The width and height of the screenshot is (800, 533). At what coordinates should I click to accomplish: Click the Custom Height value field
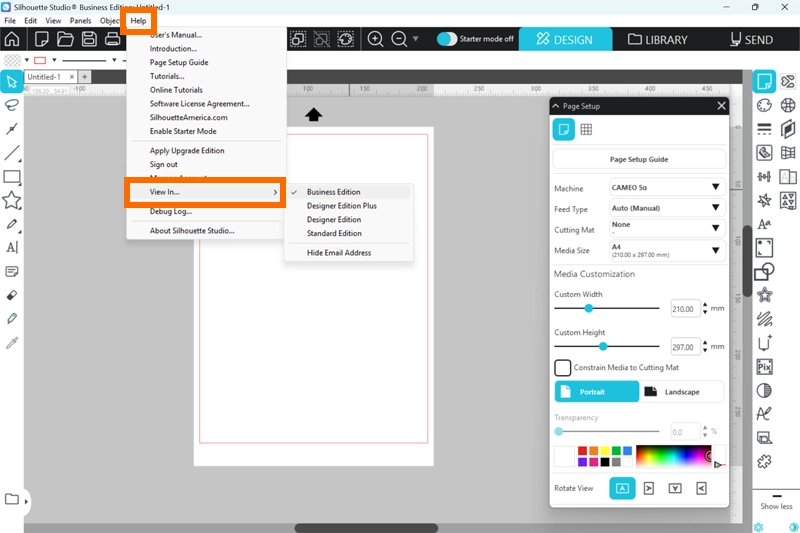point(684,347)
